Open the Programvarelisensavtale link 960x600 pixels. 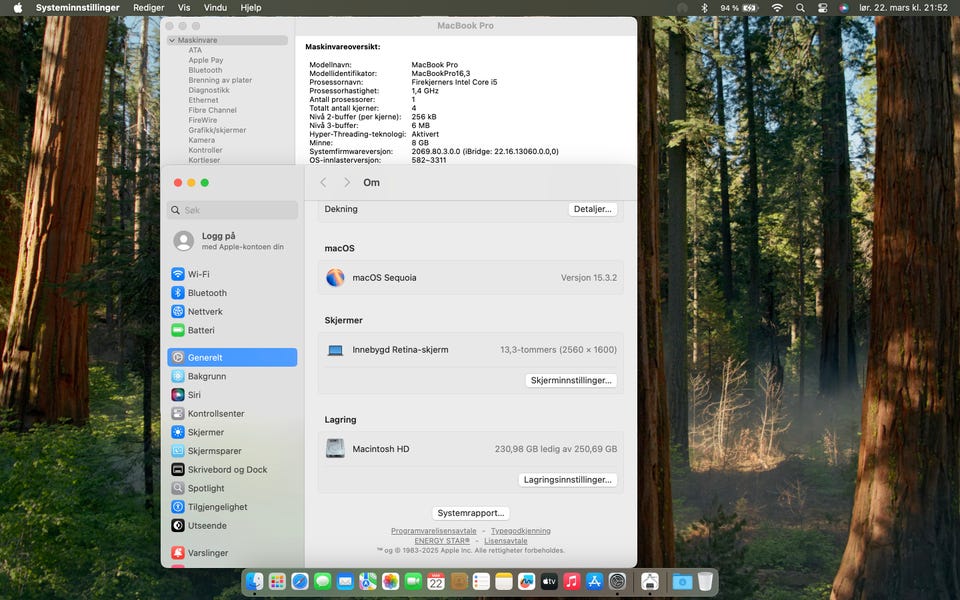point(433,531)
